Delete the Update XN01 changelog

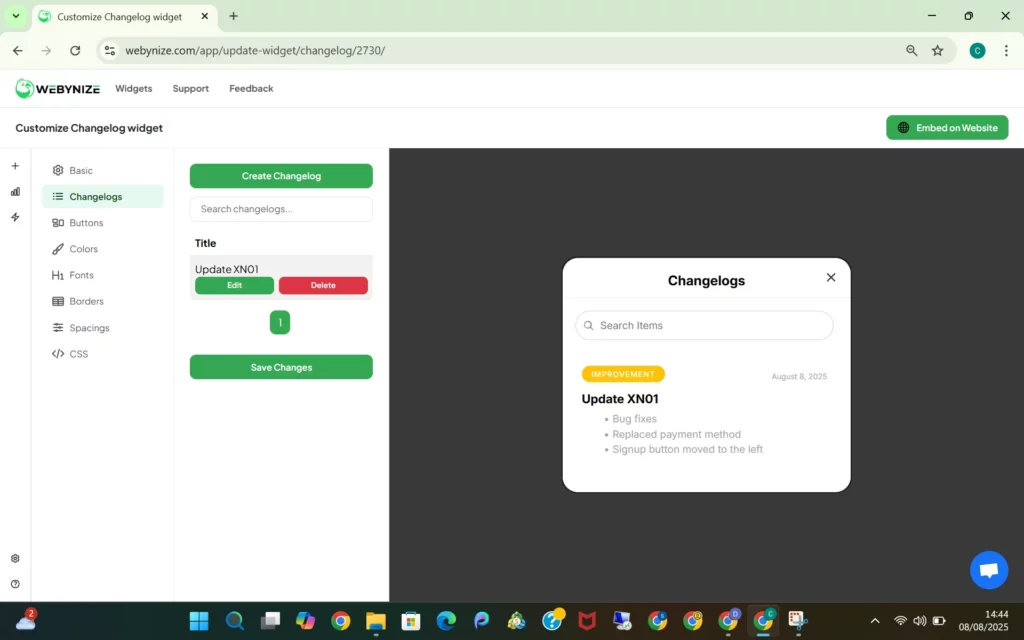(x=323, y=285)
